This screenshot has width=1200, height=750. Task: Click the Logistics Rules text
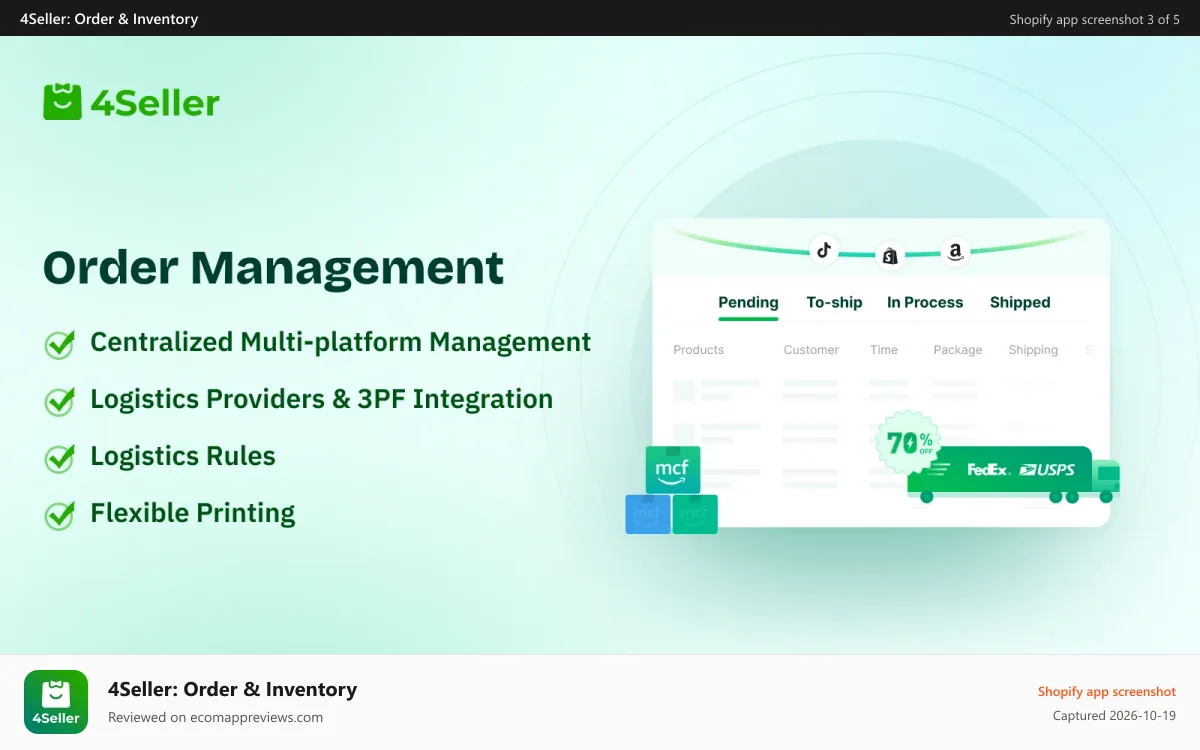183,456
